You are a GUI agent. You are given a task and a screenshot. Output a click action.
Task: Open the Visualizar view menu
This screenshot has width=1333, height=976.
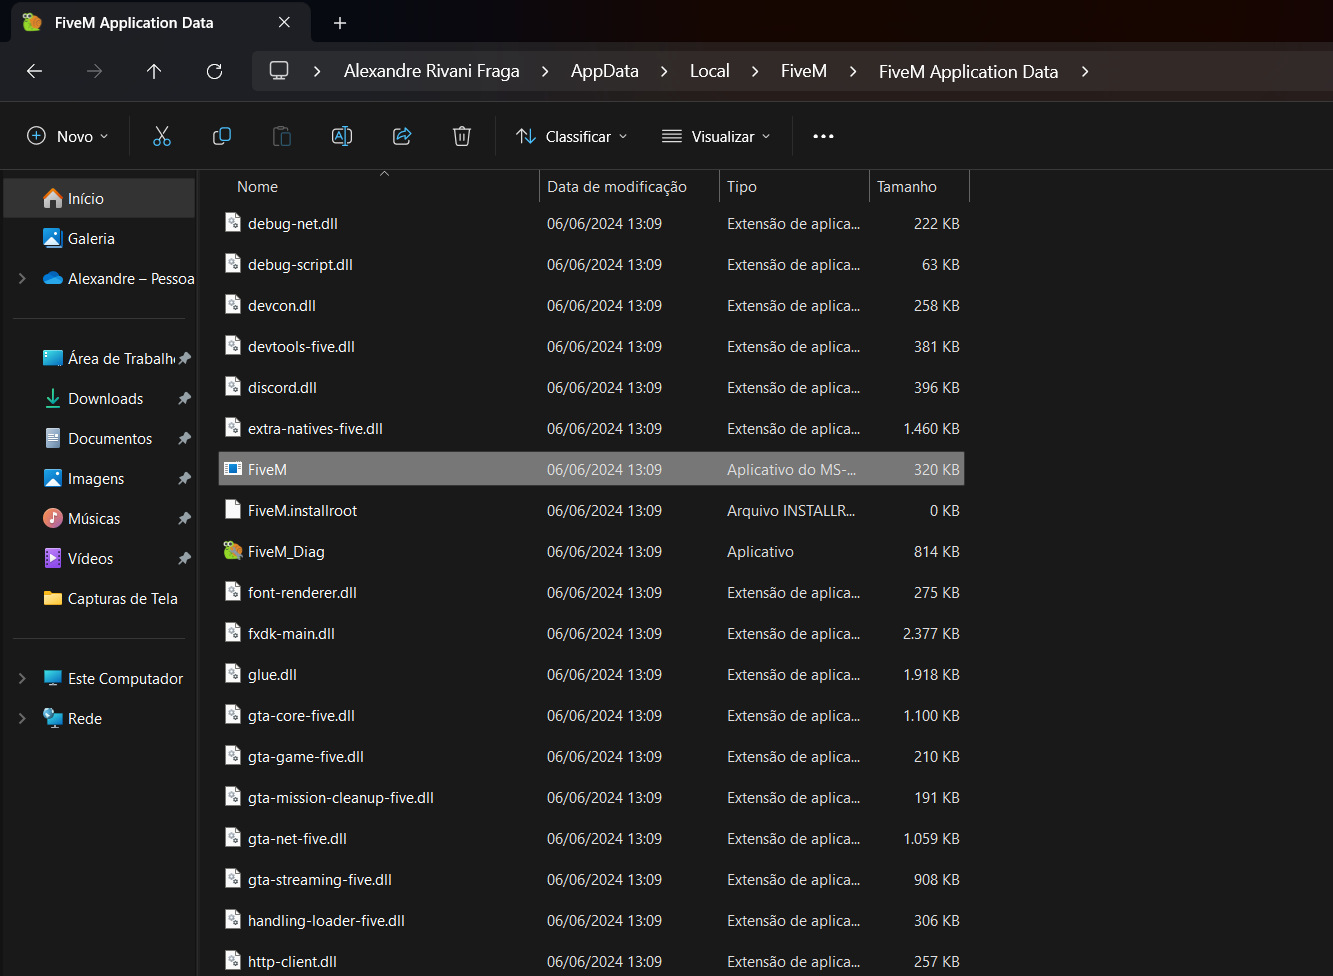click(716, 136)
